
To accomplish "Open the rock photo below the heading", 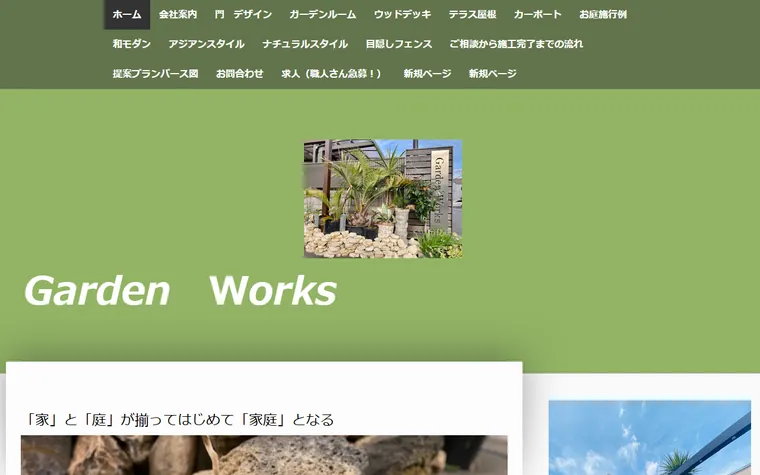I will click(264, 455).
